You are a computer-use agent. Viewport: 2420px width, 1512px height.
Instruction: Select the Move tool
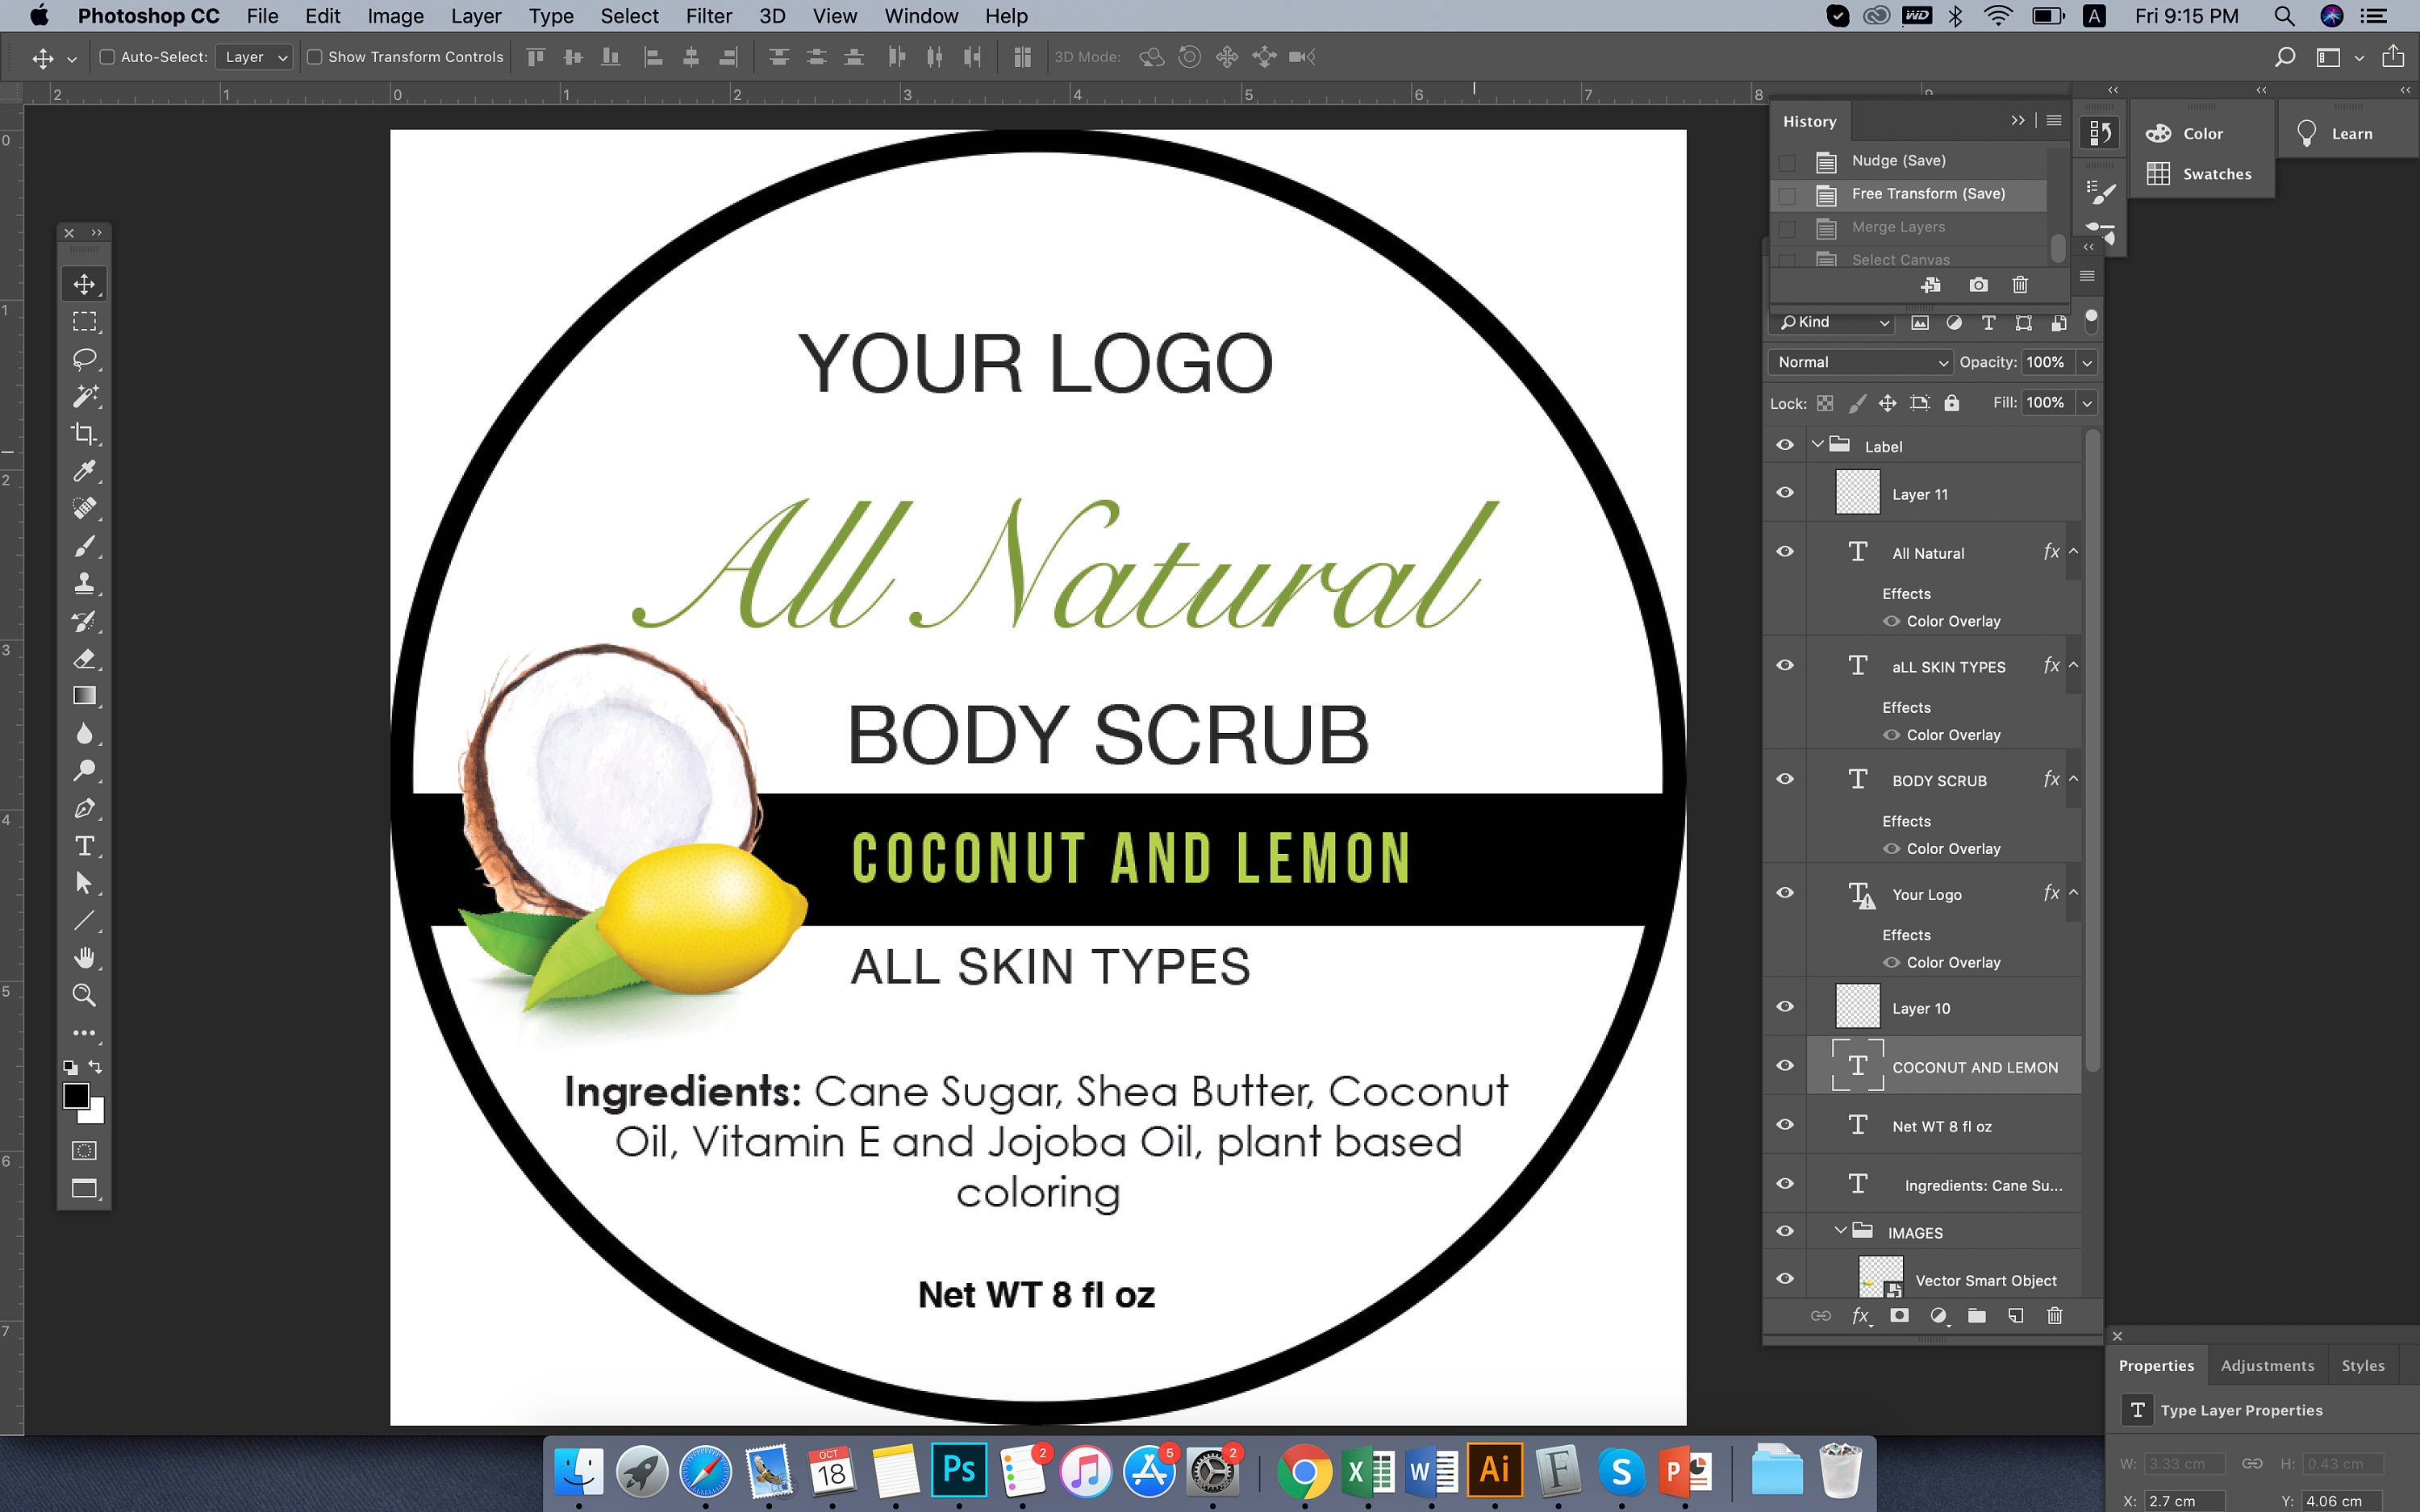pos(85,284)
